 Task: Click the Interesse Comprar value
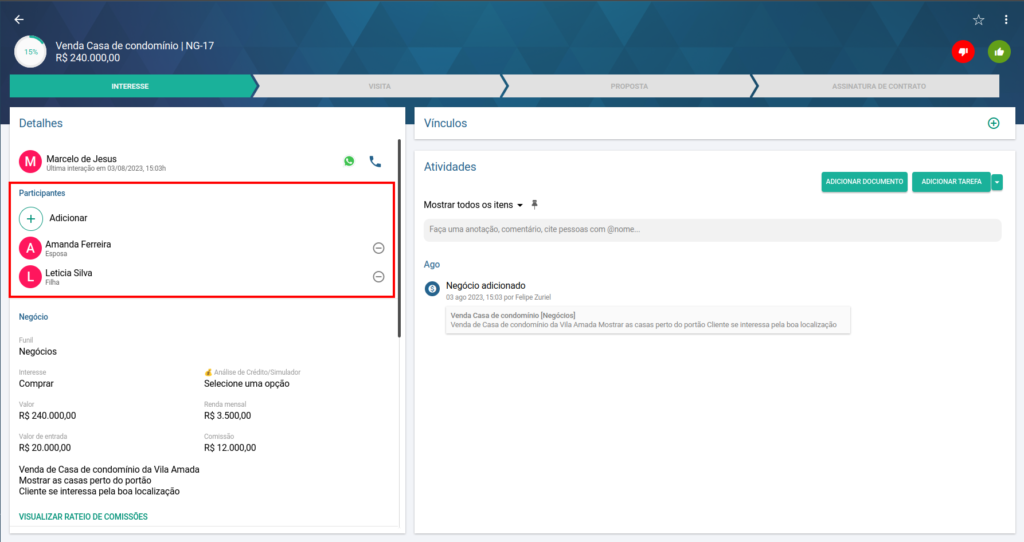[36, 384]
